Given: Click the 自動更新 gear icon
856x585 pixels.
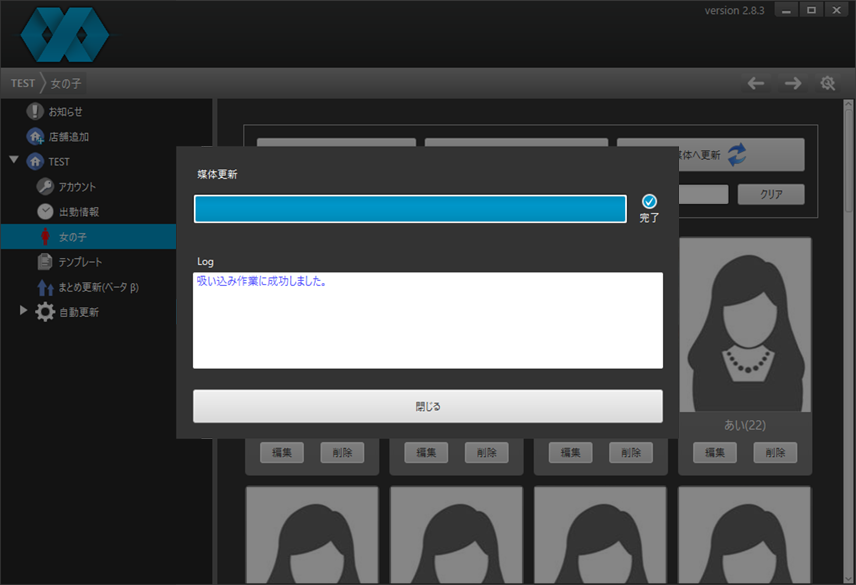Looking at the screenshot, I should [45, 312].
